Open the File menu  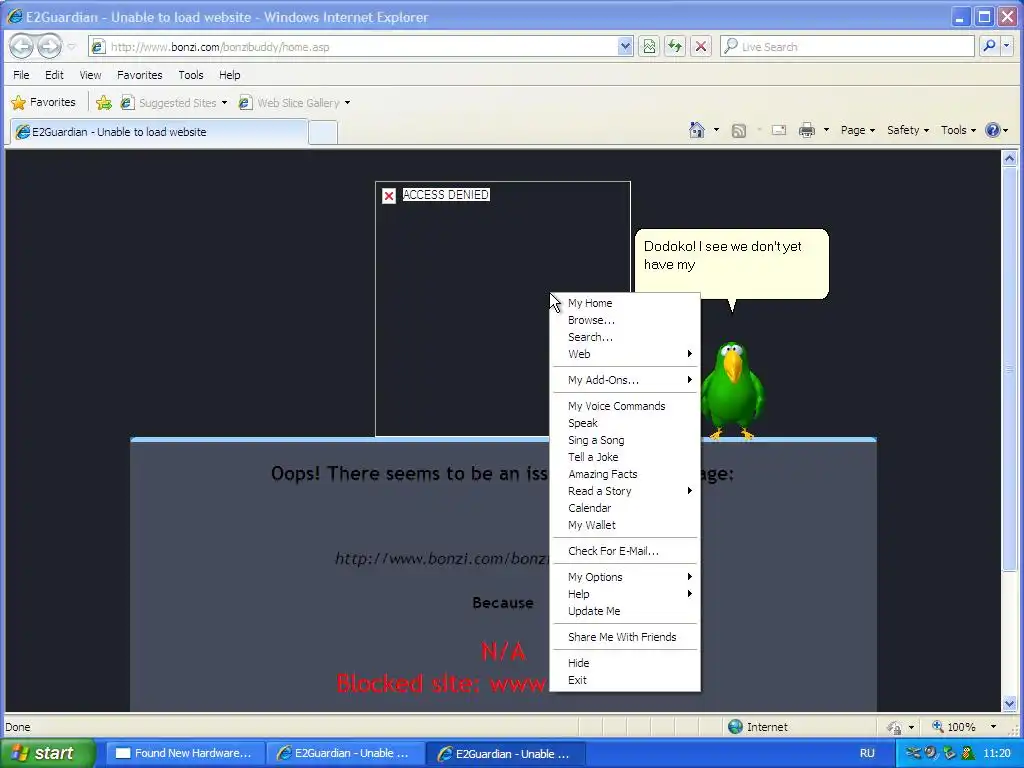(21, 75)
